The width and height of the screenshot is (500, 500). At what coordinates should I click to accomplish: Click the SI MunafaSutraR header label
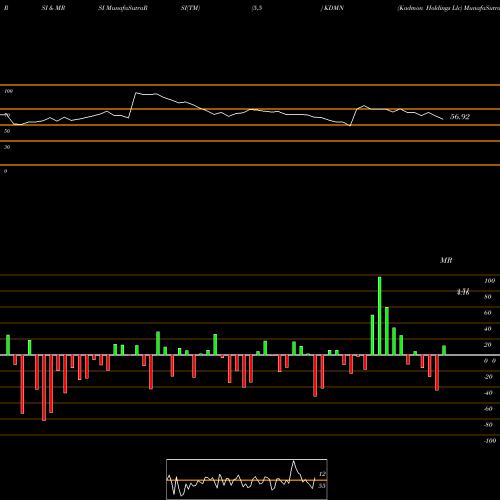123,8
